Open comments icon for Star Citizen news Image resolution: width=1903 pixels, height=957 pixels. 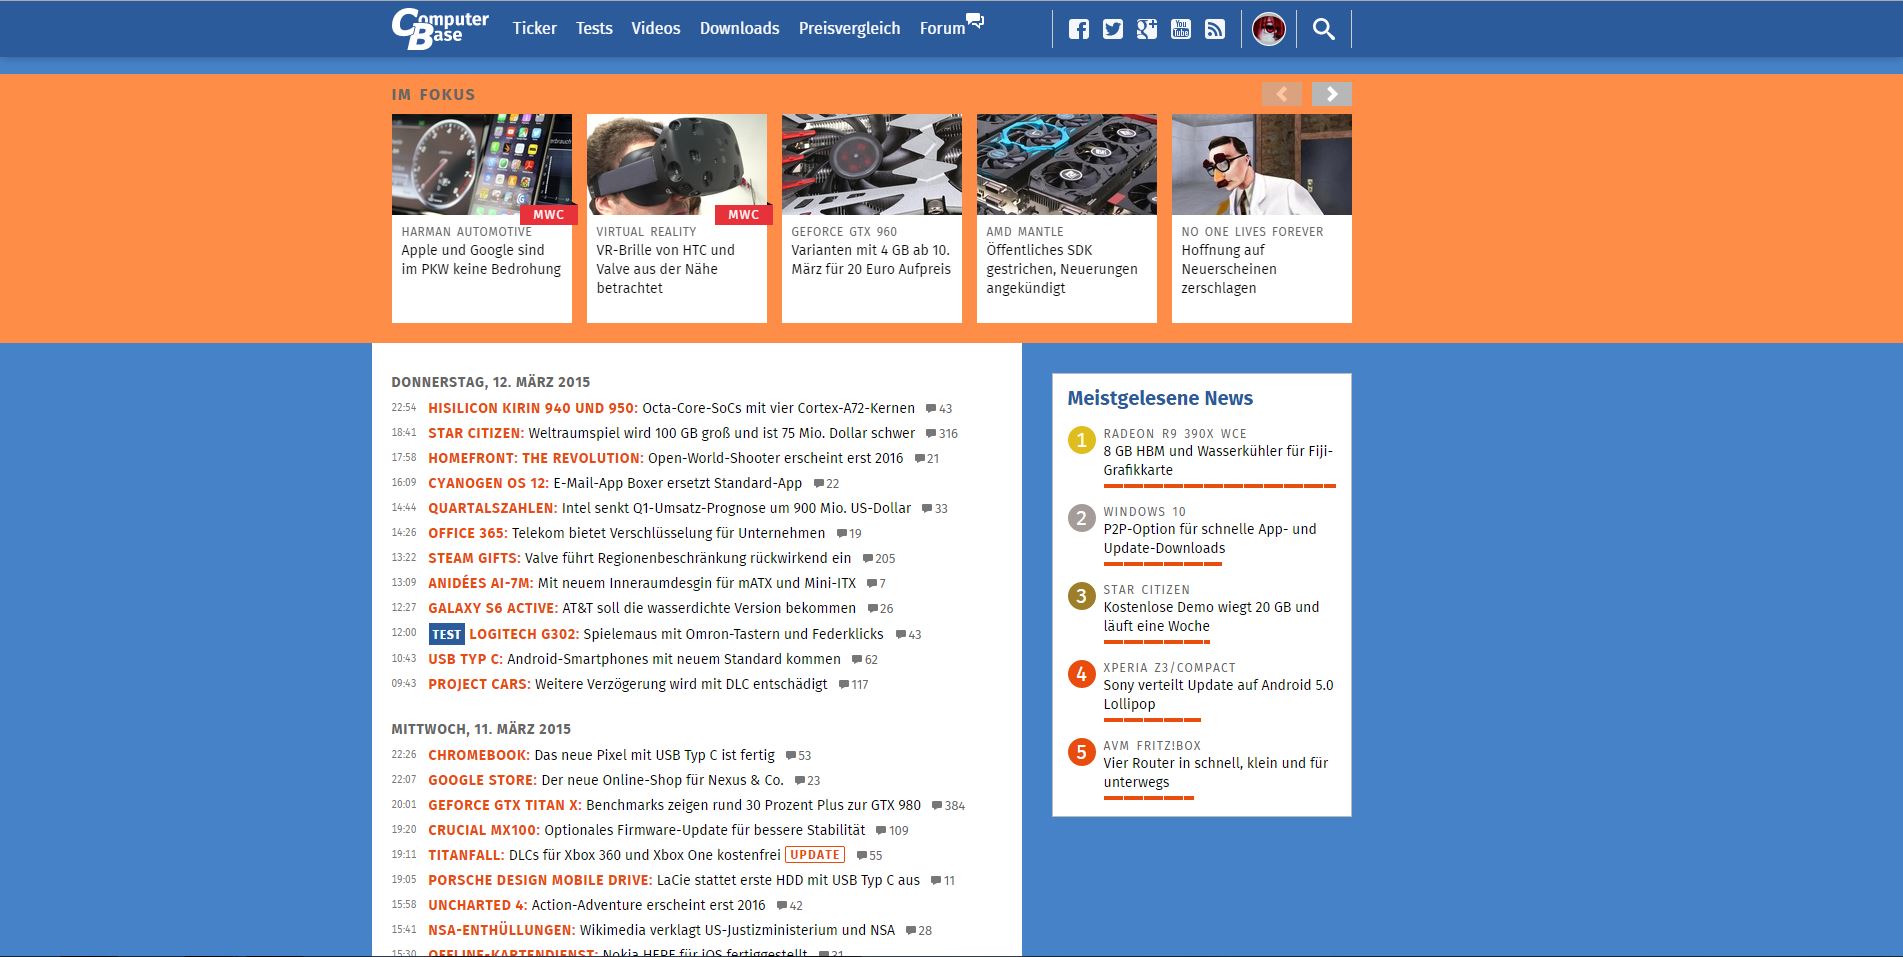click(931, 434)
